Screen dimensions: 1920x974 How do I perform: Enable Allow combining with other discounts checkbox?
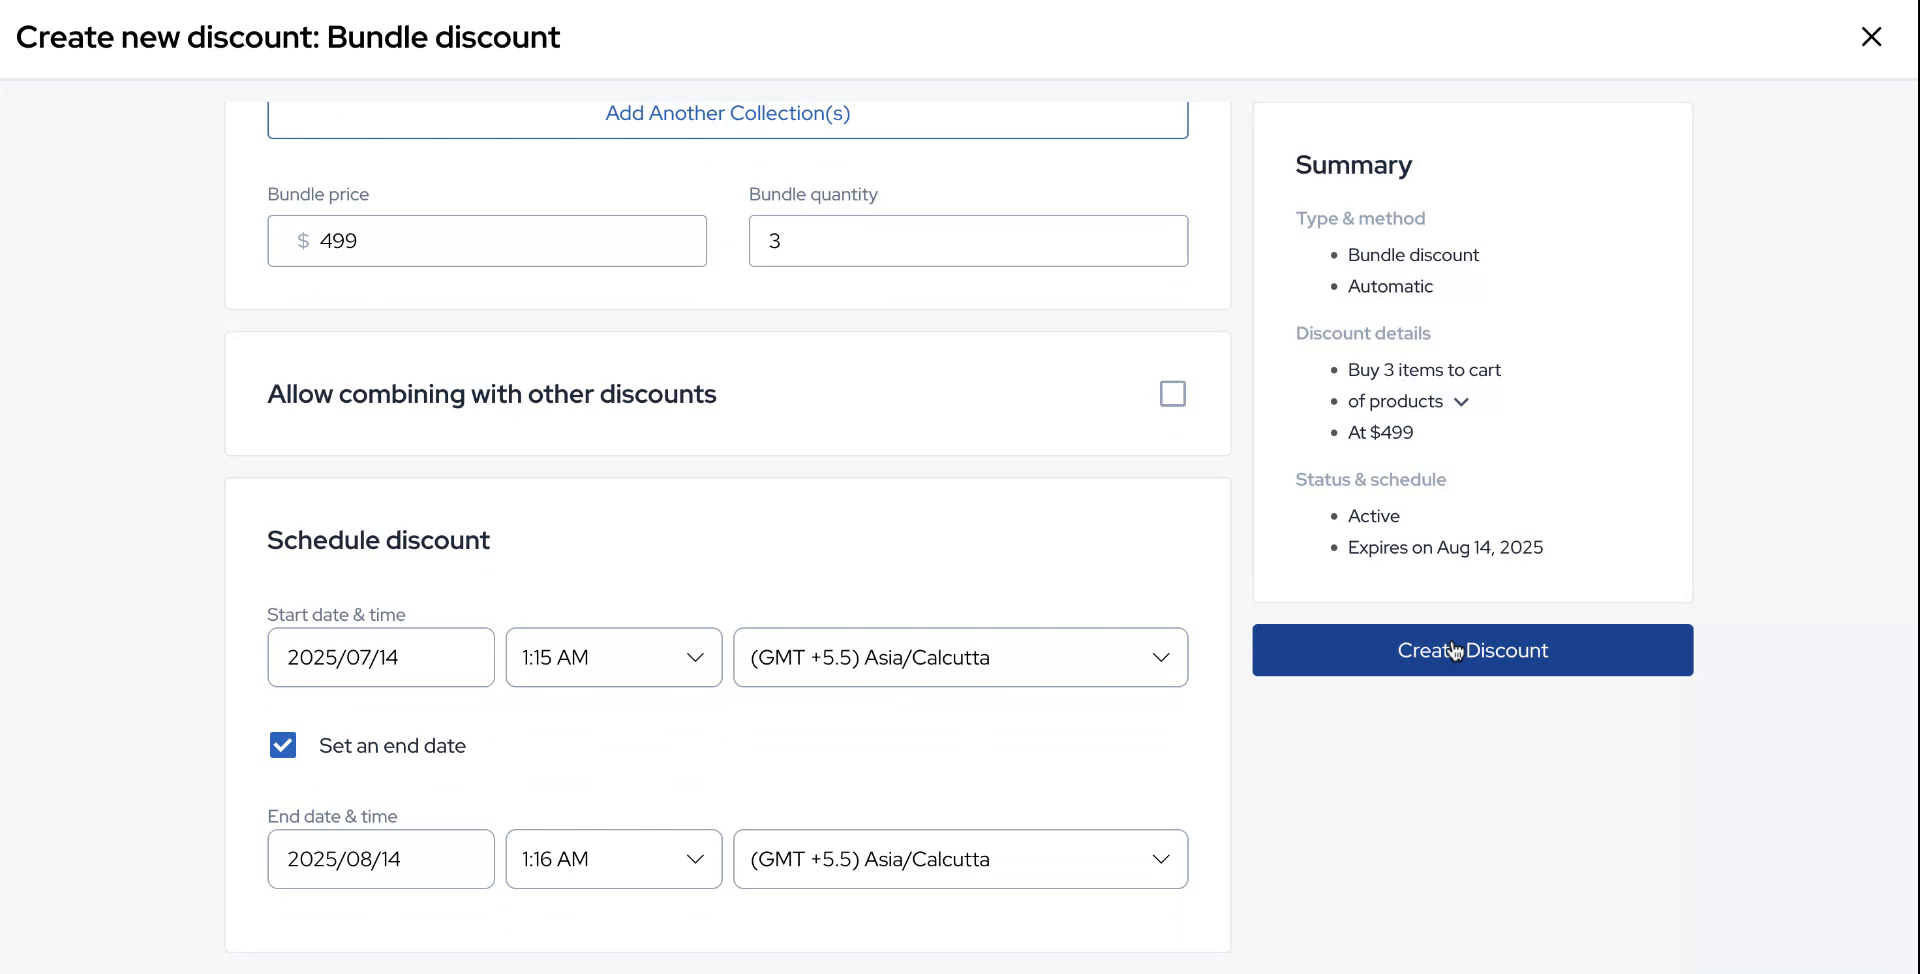click(1172, 394)
